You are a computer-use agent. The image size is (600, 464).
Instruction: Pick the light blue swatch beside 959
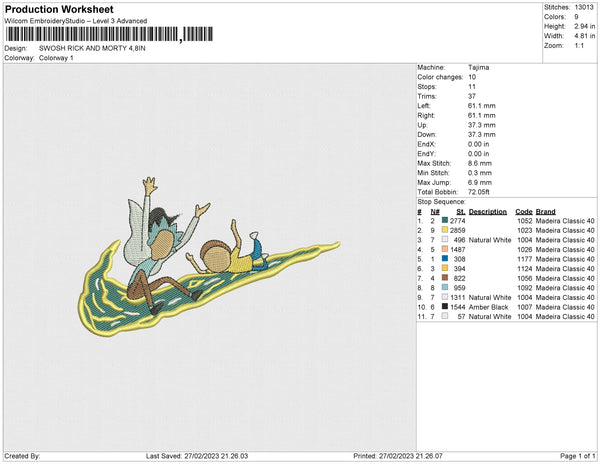(x=445, y=288)
